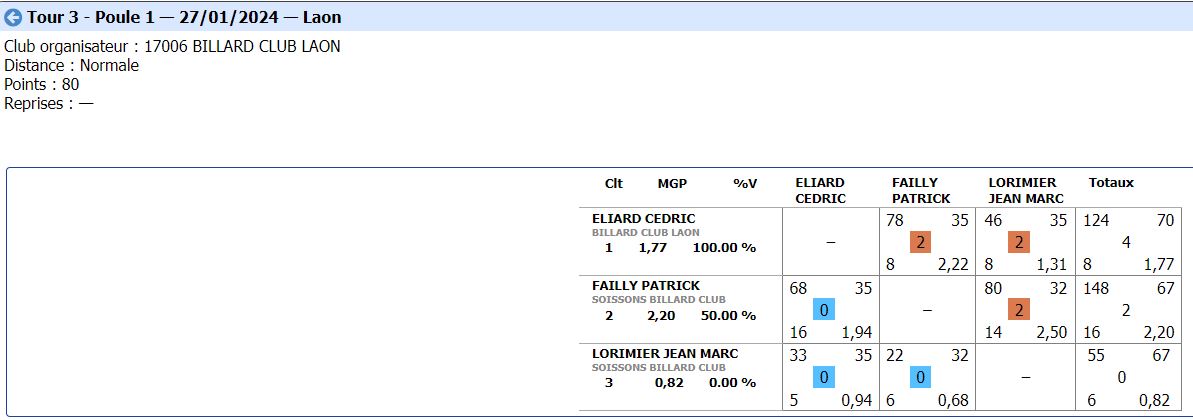Select the FAILLY PATRICK player name in second row
This screenshot has width=1193, height=420.
click(x=646, y=286)
